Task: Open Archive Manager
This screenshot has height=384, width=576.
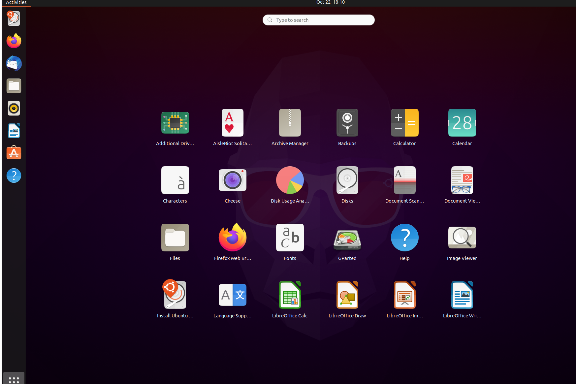Action: [x=290, y=123]
